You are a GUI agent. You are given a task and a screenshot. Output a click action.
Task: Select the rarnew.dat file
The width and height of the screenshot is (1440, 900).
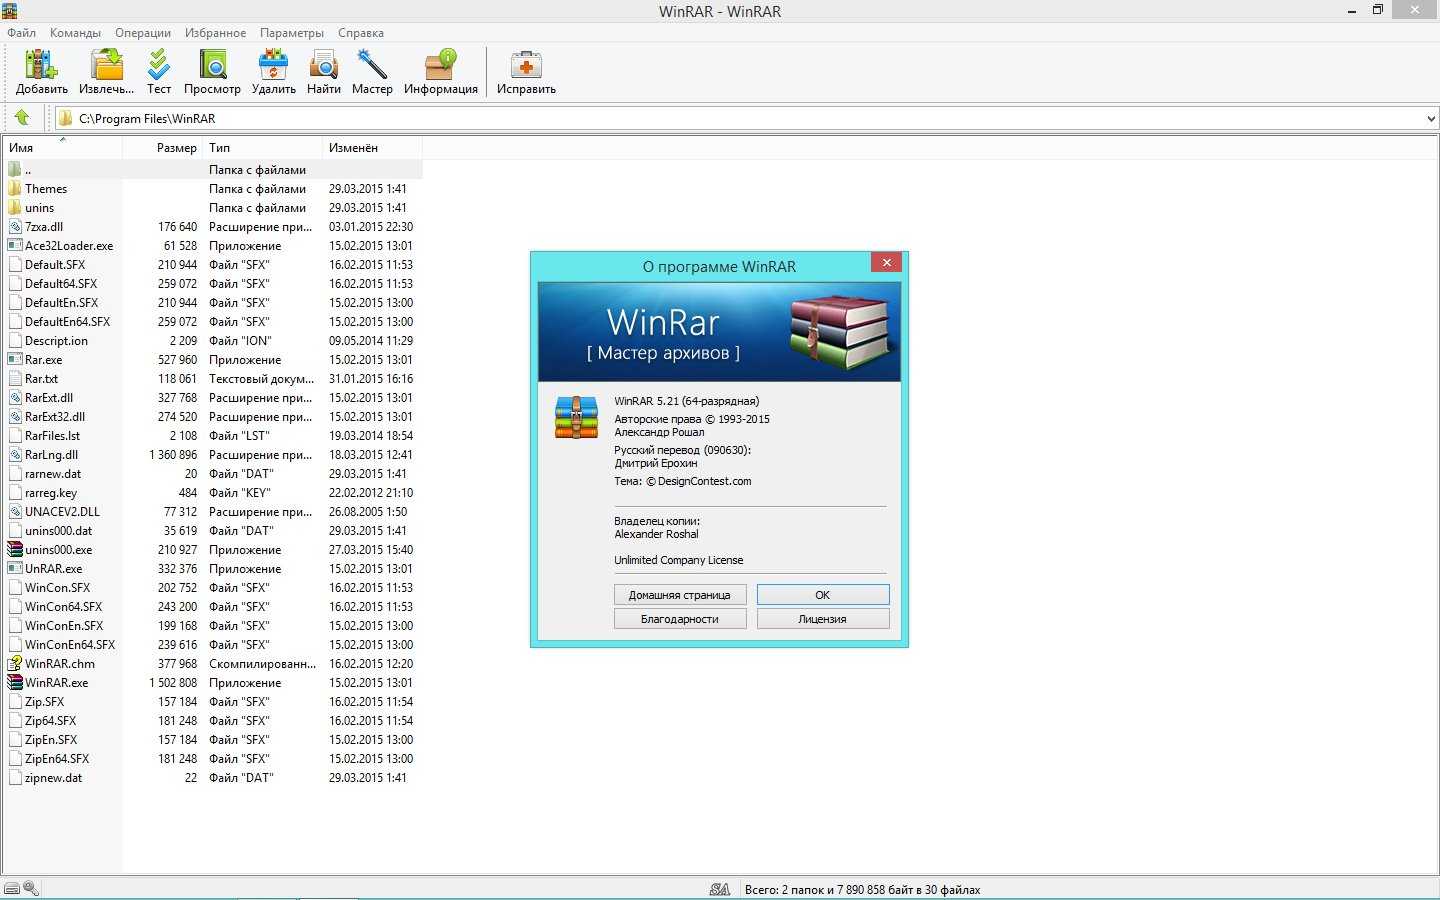click(53, 473)
